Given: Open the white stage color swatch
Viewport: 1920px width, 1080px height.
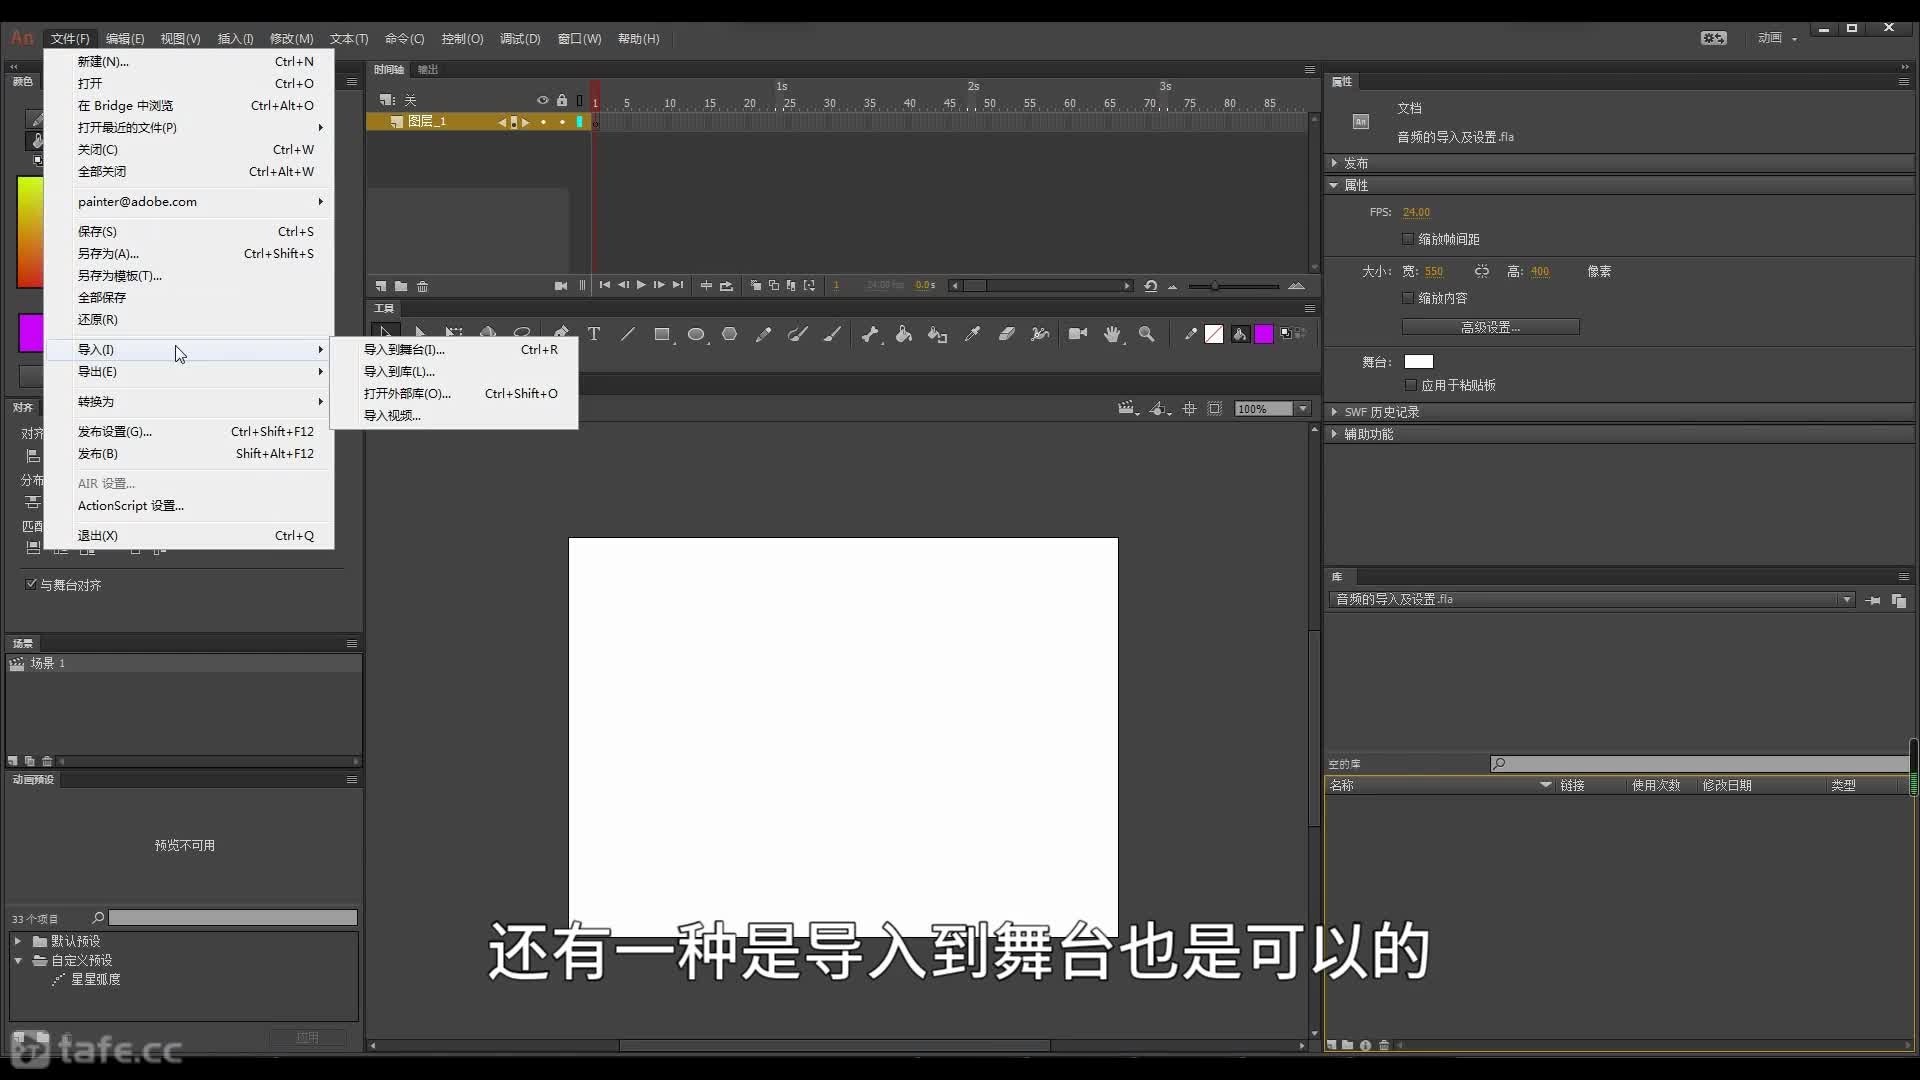Looking at the screenshot, I should point(1418,362).
